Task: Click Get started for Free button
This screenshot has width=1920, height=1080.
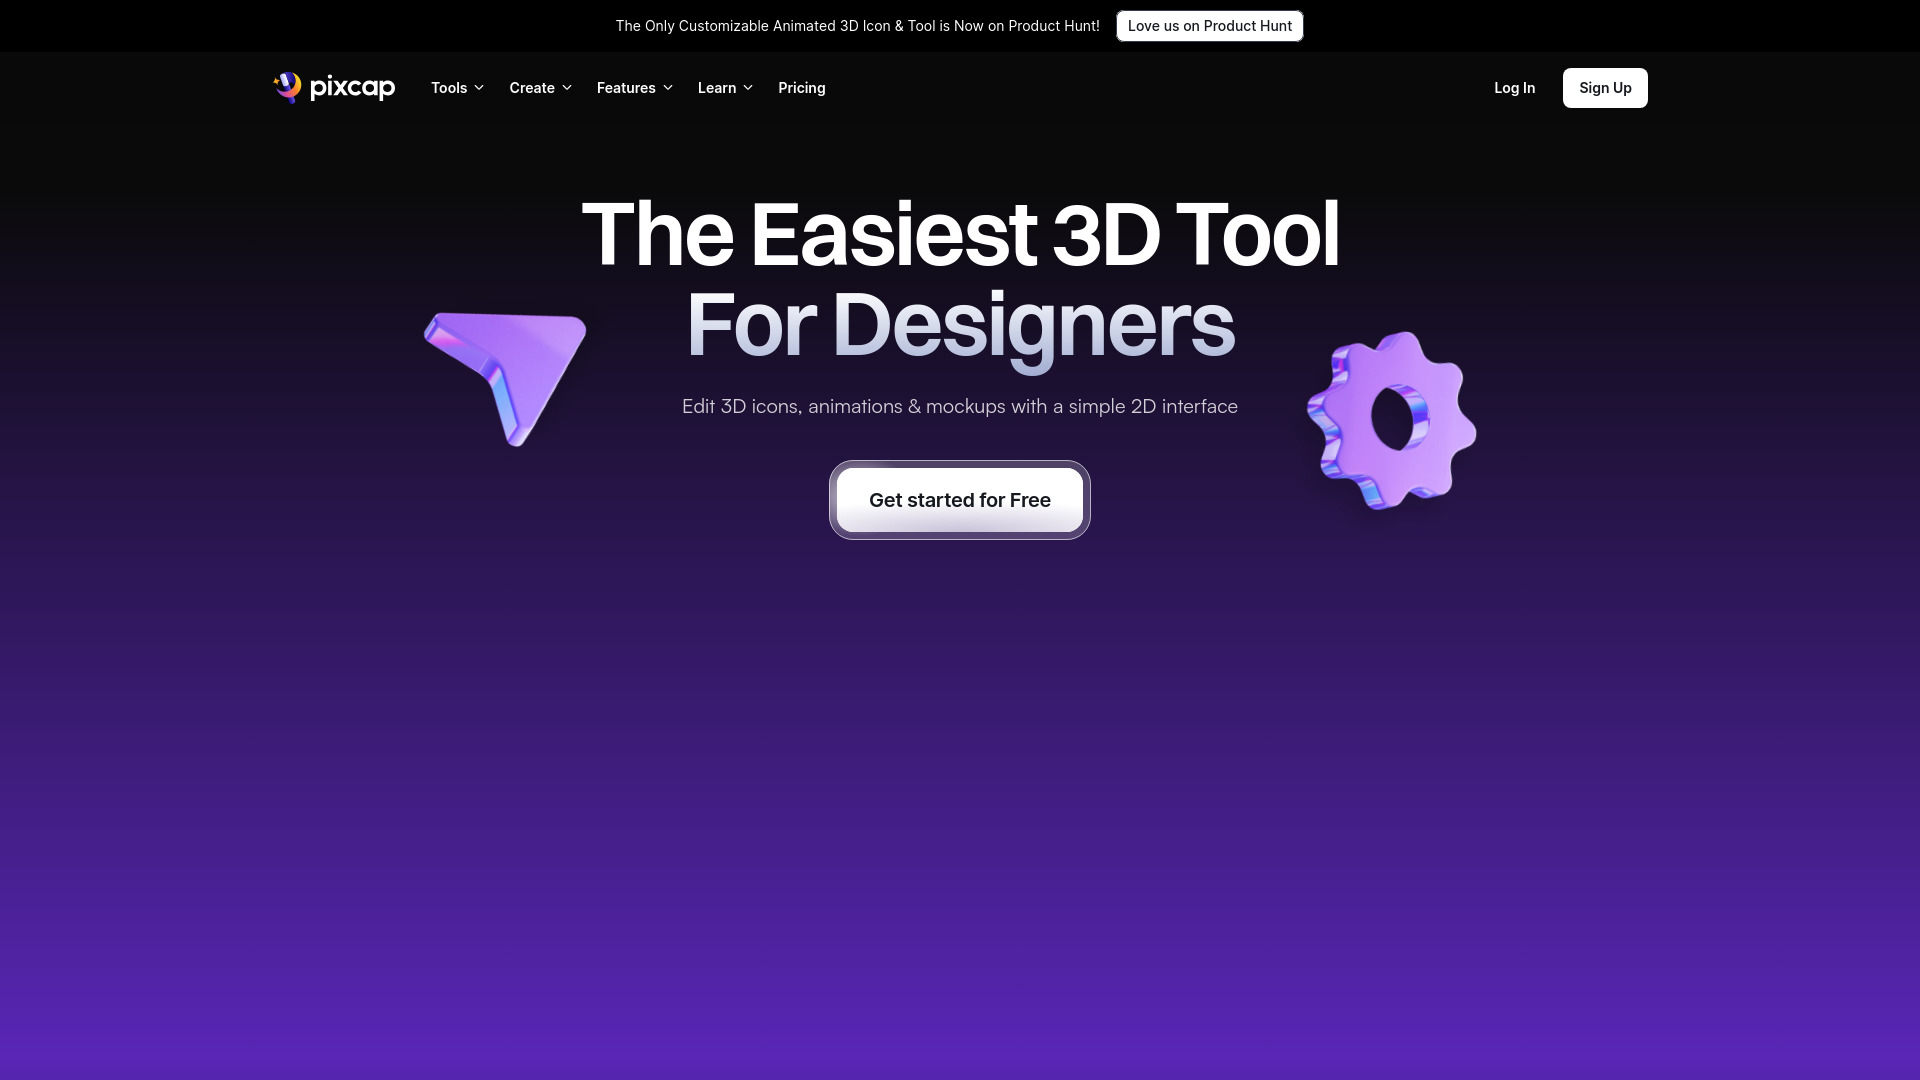Action: pyautogui.click(x=960, y=500)
